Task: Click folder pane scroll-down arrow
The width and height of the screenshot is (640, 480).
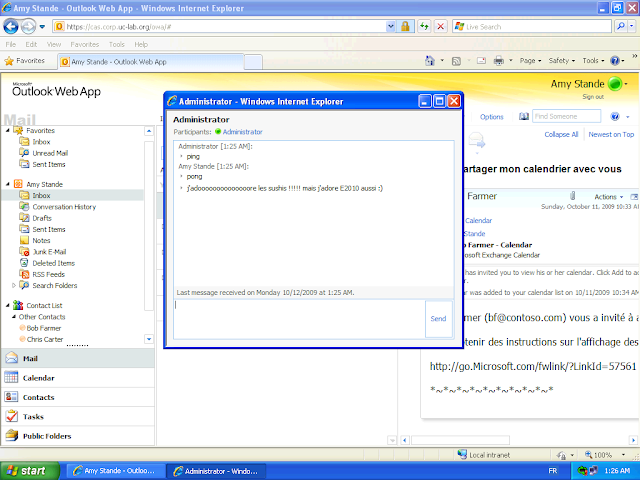Action: pyautogui.click(x=149, y=339)
